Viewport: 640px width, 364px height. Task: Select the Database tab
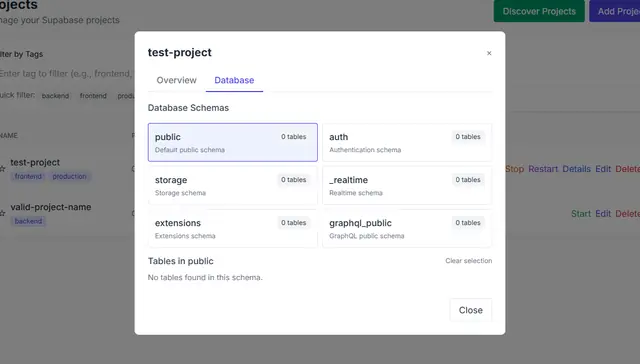click(234, 80)
